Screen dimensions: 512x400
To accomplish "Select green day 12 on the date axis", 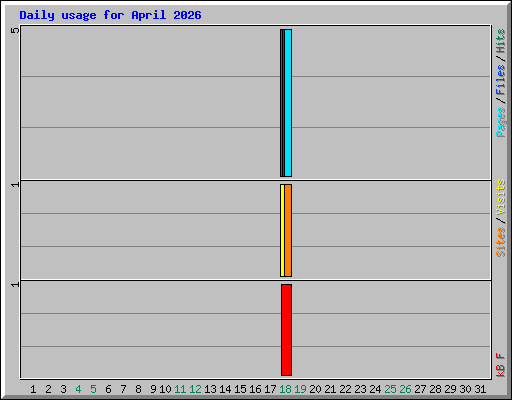I will tap(195, 389).
